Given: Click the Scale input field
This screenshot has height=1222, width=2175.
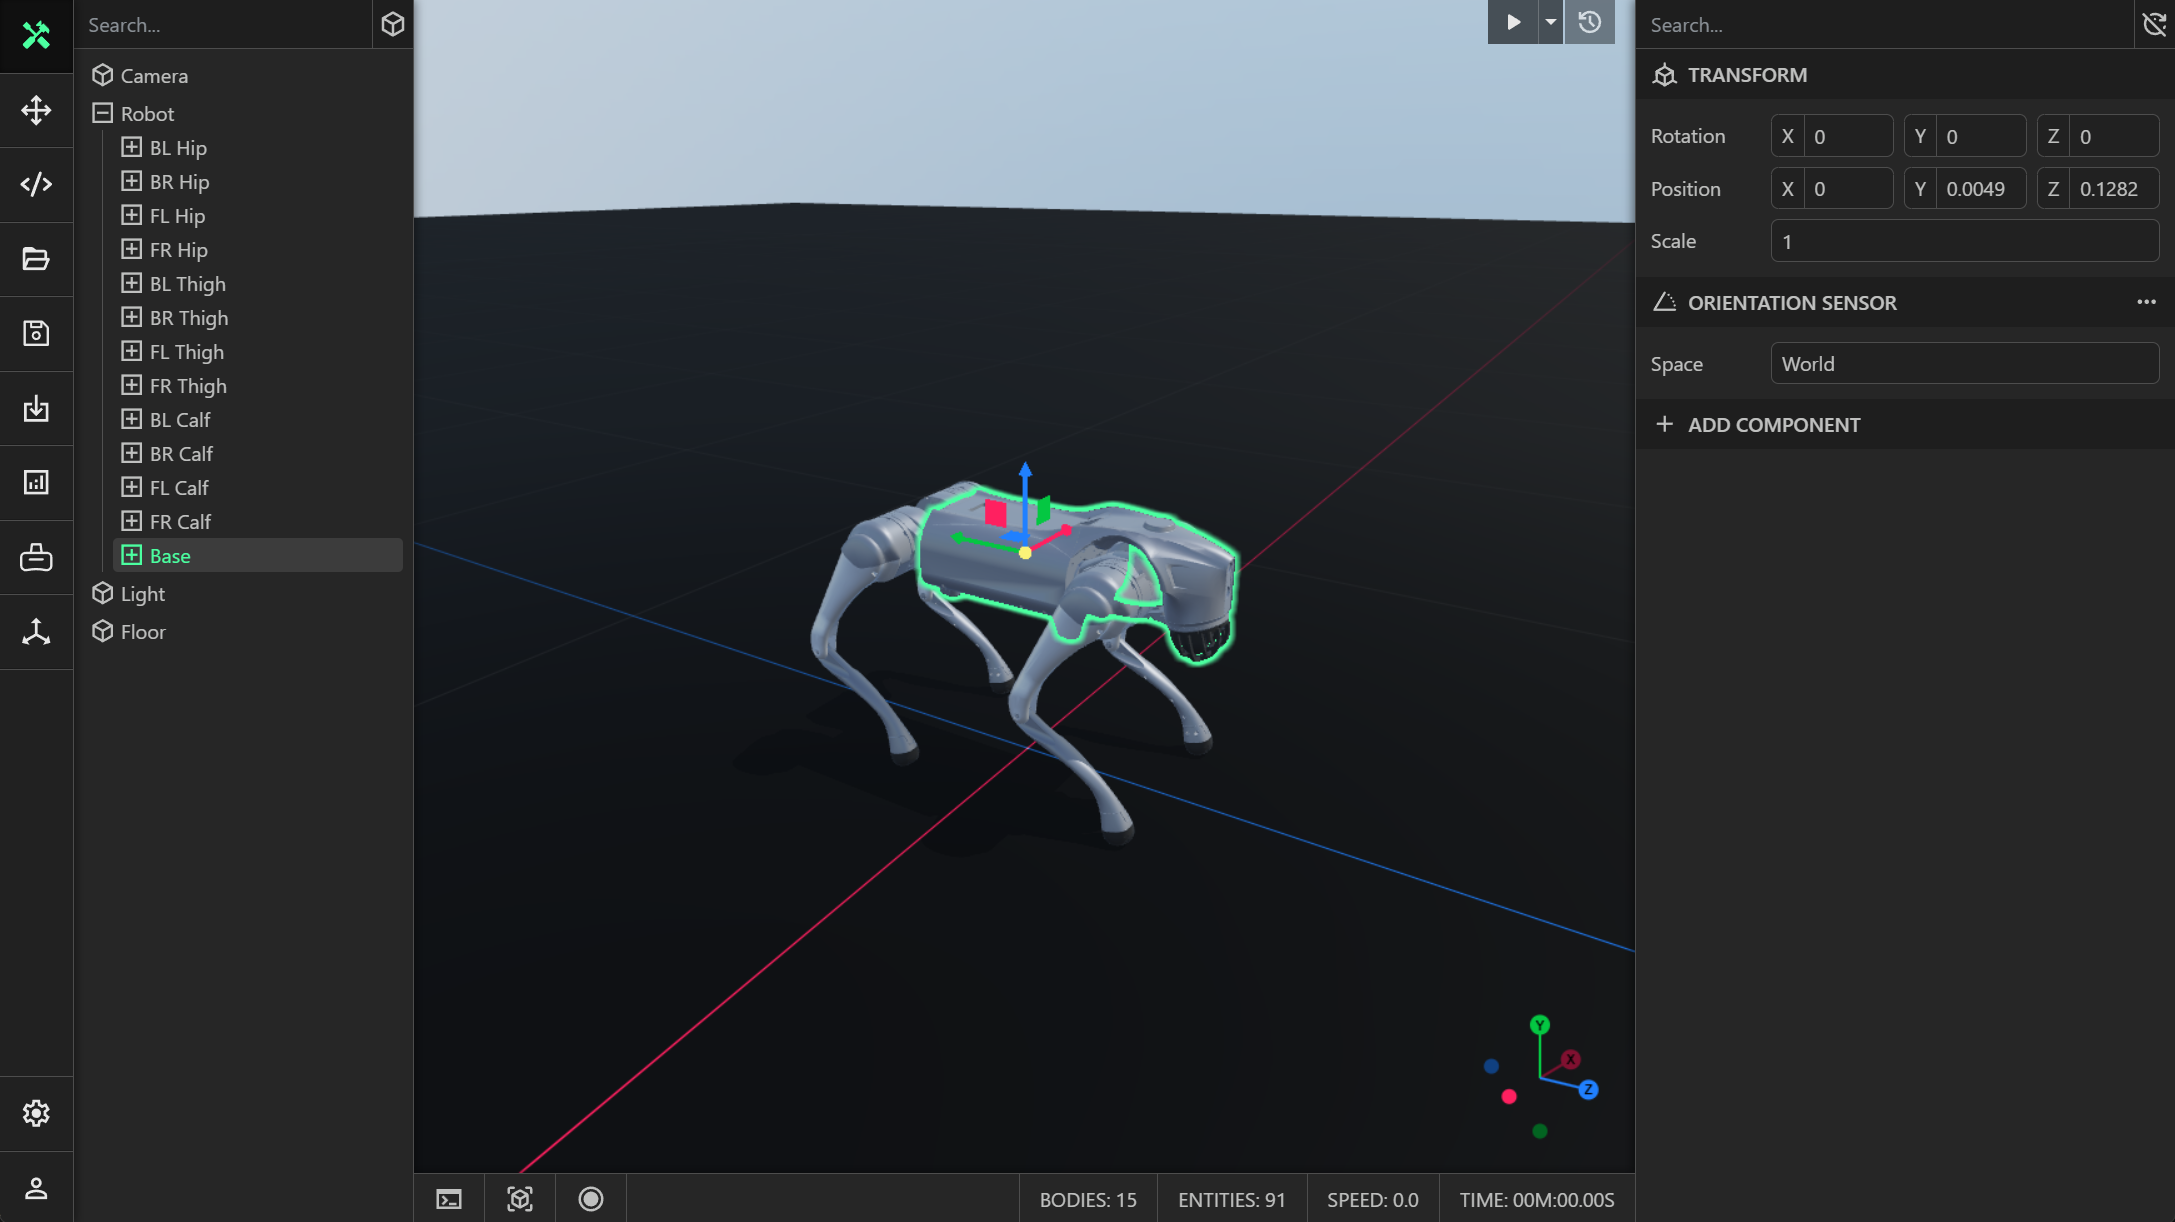Looking at the screenshot, I should pos(1964,241).
